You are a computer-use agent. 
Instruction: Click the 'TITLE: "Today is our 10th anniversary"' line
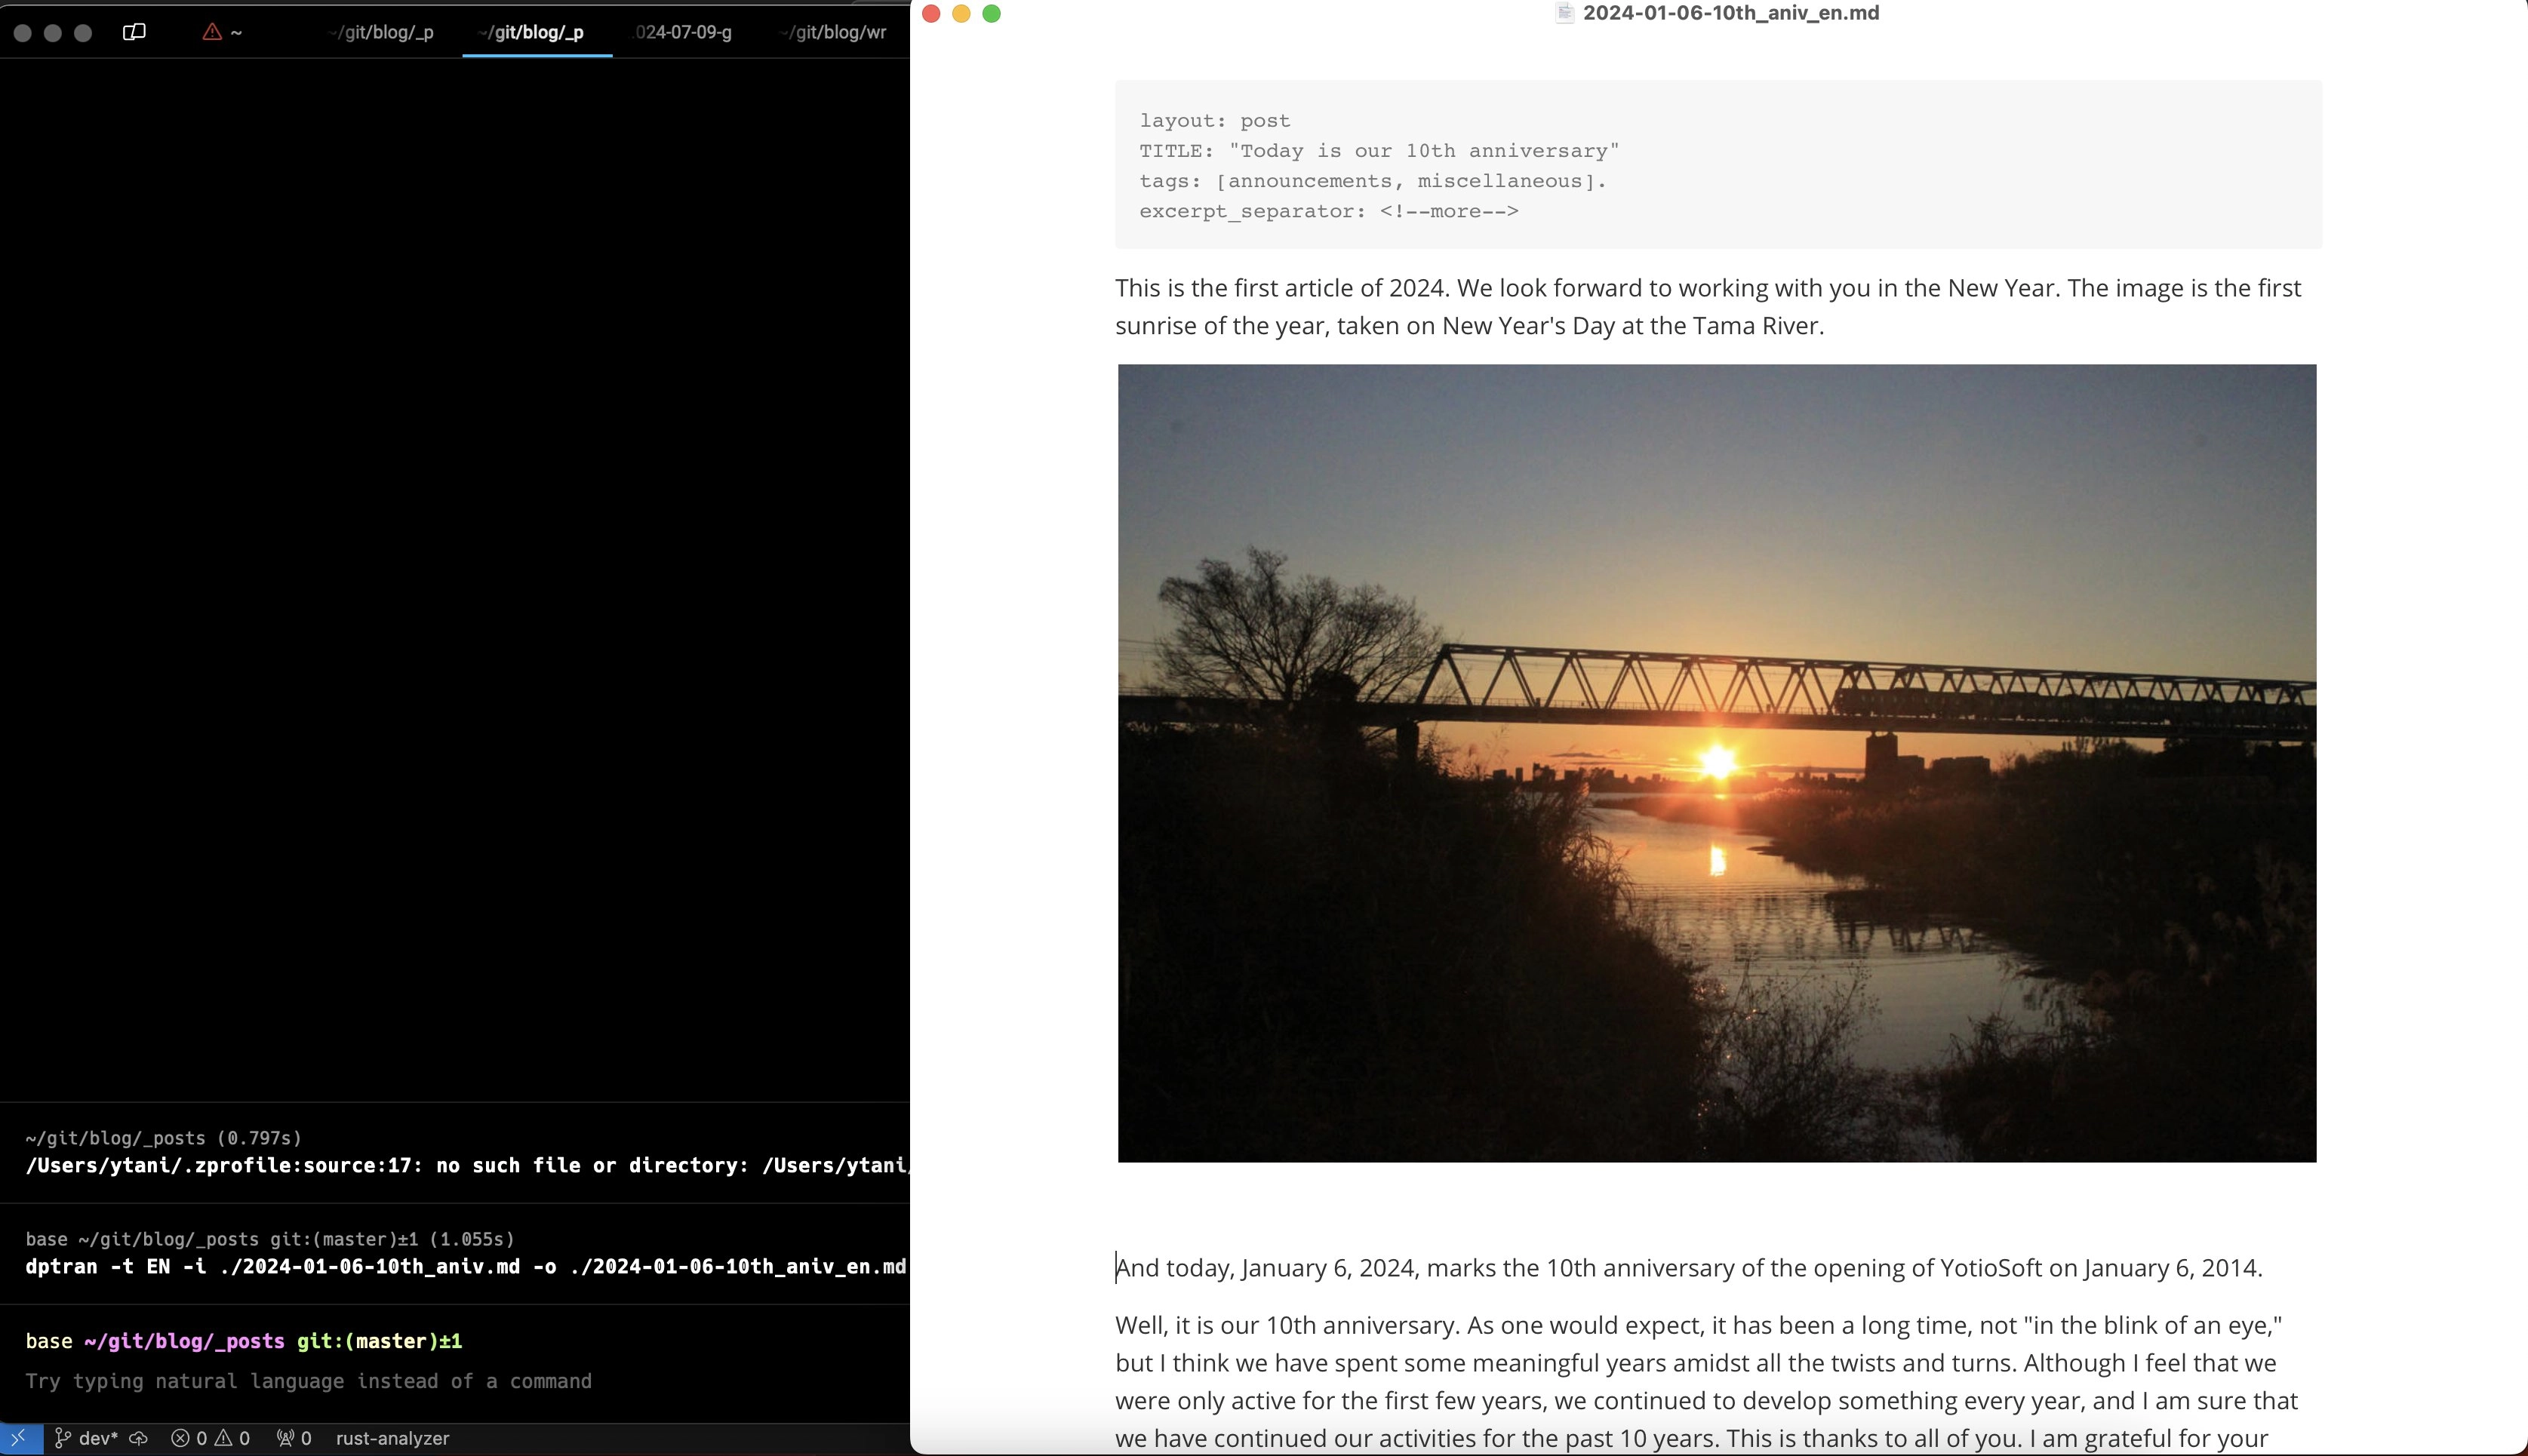click(x=1379, y=151)
